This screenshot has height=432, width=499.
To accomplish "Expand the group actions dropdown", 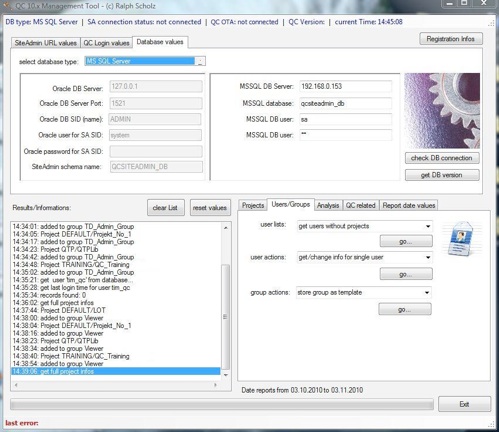I will (427, 293).
